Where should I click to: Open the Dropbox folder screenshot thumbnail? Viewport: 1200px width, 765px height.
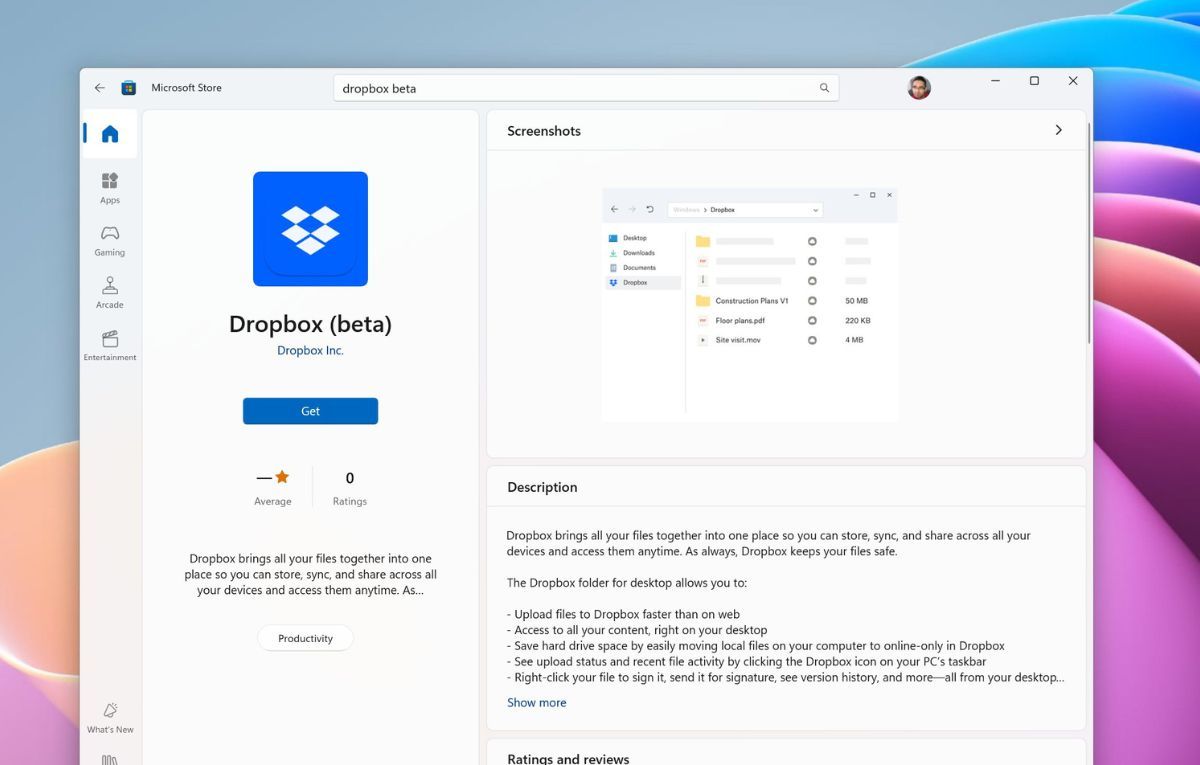750,303
